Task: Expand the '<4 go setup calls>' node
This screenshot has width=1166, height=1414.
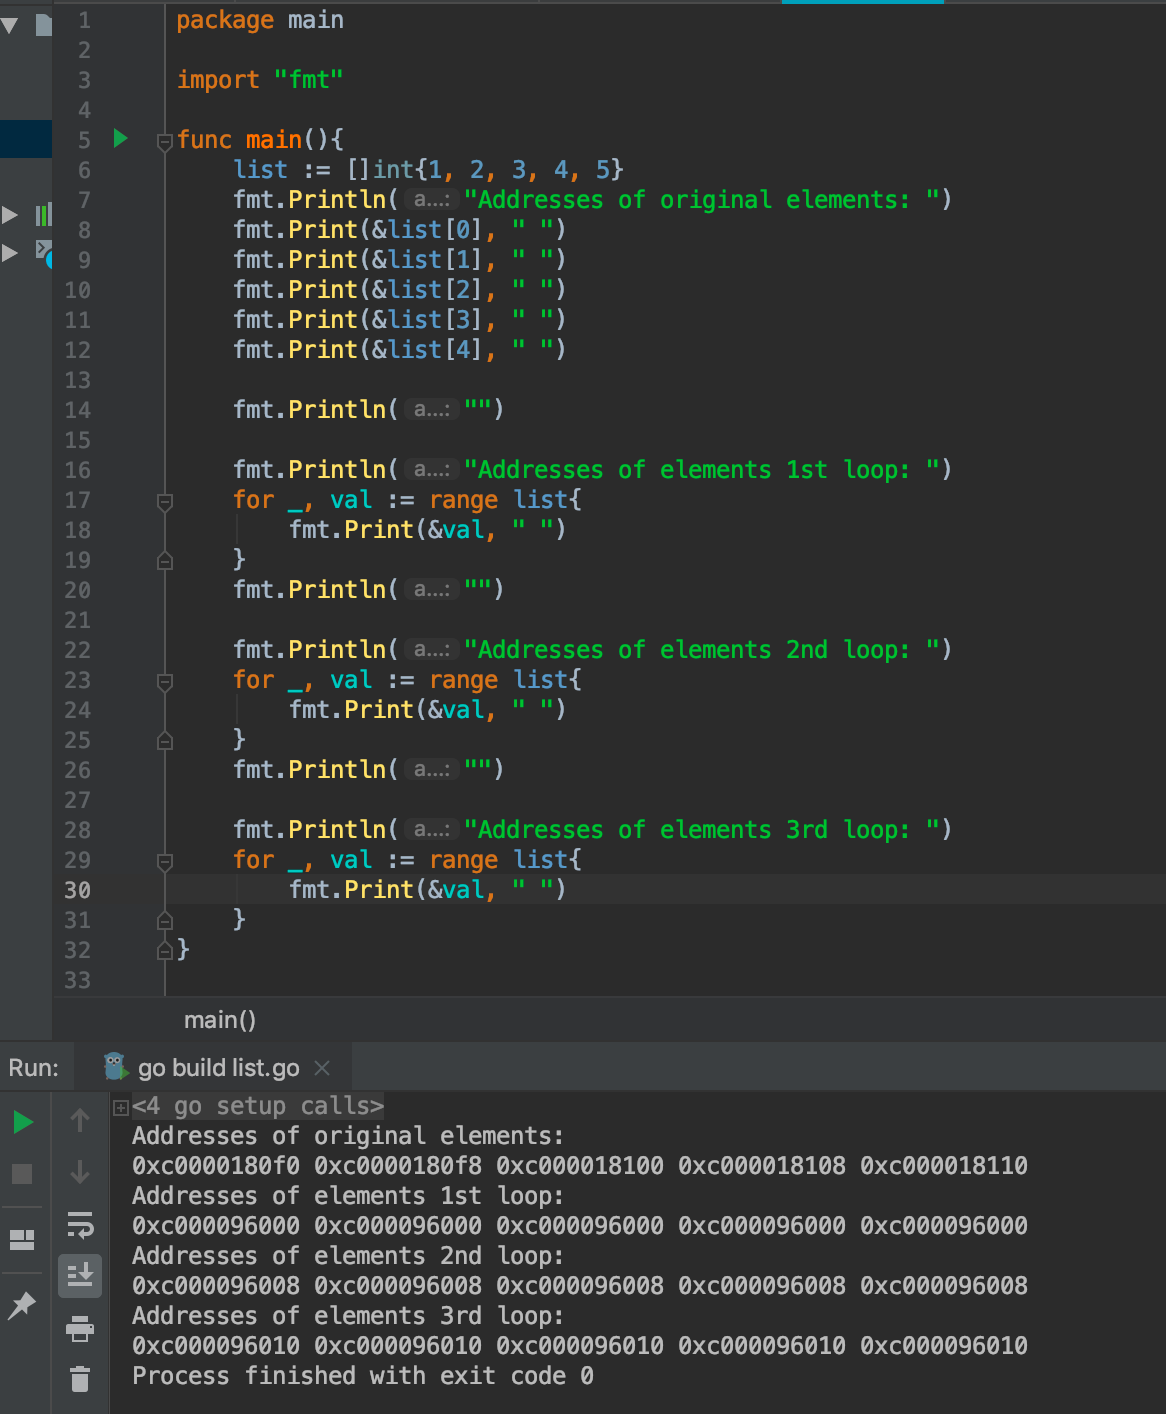Action: point(119,1106)
